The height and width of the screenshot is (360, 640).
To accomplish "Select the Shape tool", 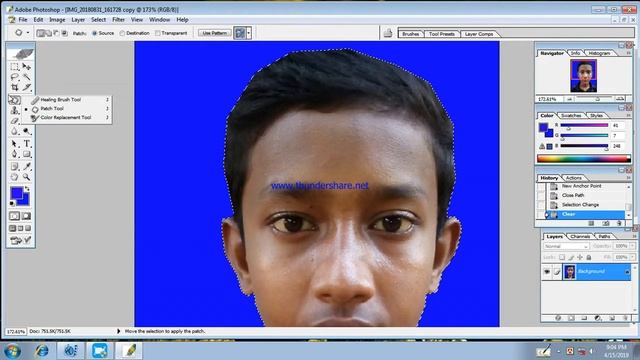I will [27, 154].
